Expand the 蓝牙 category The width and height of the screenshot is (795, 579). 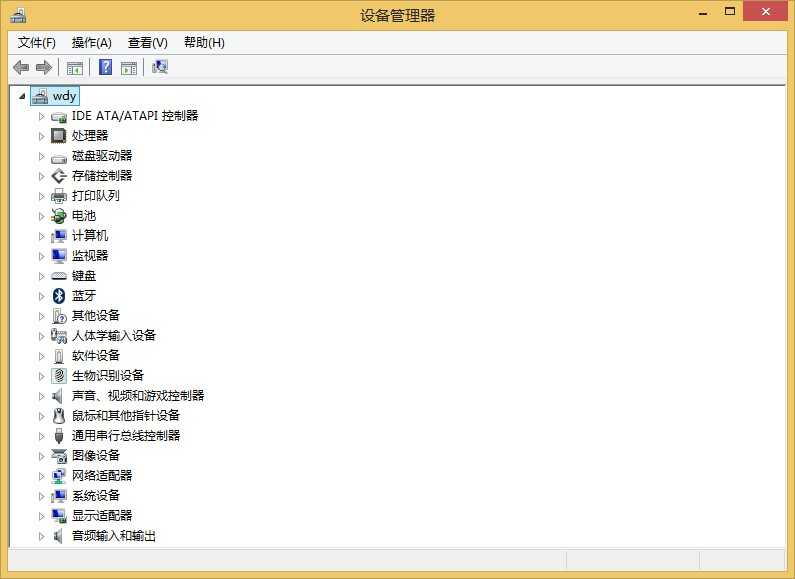42,296
